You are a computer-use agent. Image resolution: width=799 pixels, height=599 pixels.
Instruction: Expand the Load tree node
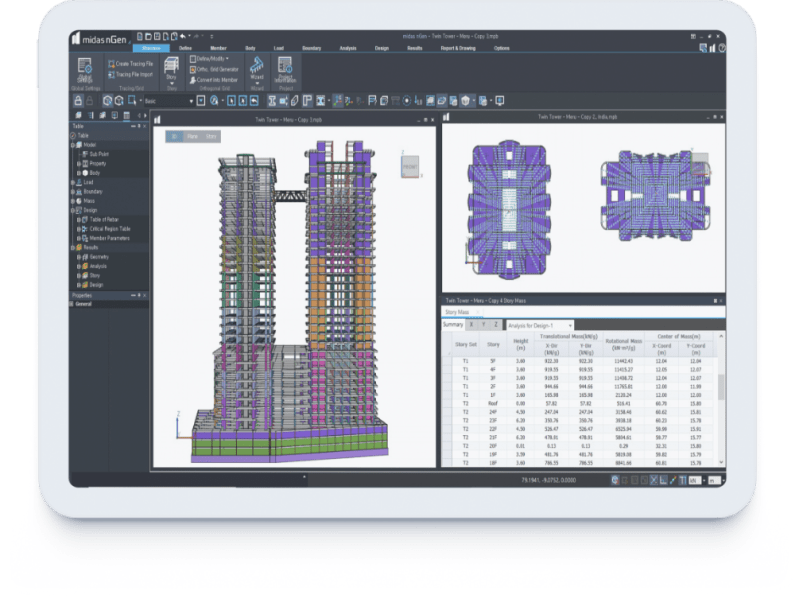pyautogui.click(x=73, y=182)
